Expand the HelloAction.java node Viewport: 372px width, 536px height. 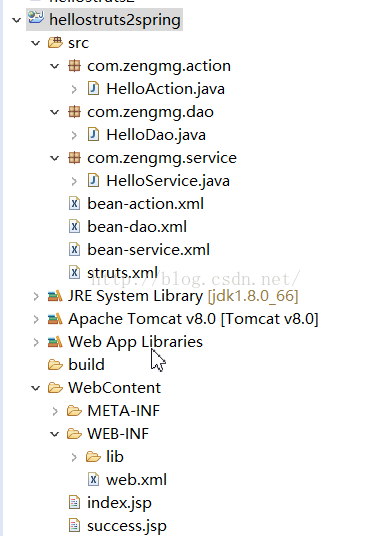coord(74,89)
